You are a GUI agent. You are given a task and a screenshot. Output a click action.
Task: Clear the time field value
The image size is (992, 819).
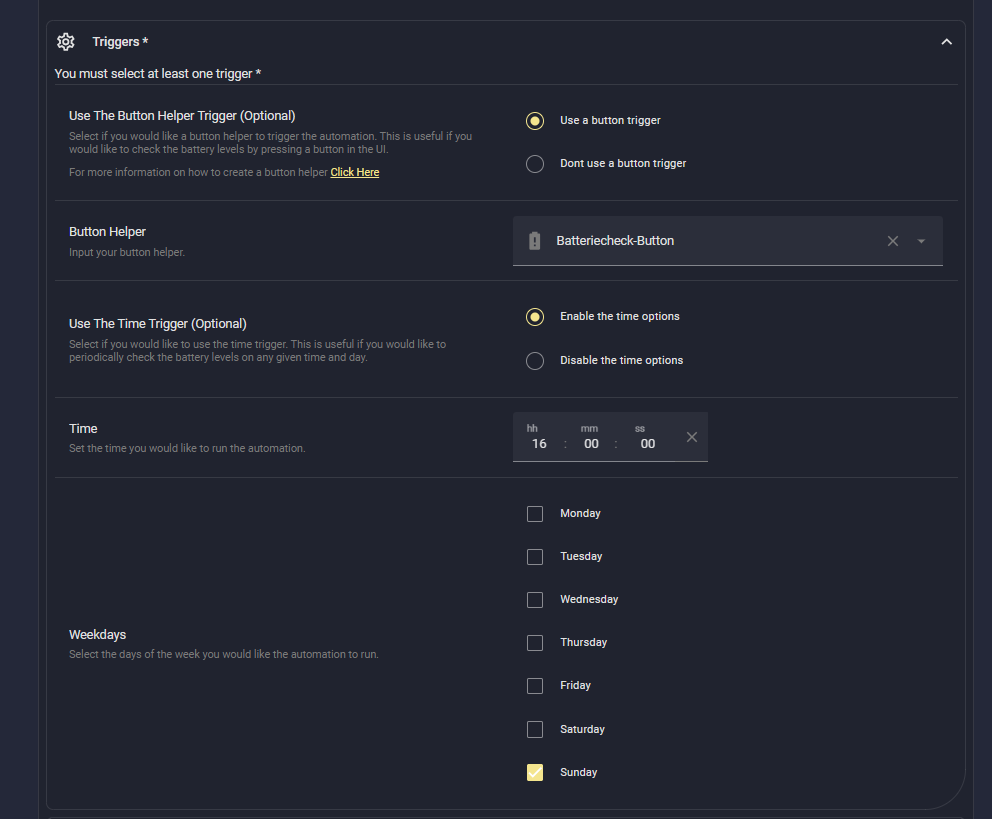pyautogui.click(x=691, y=437)
